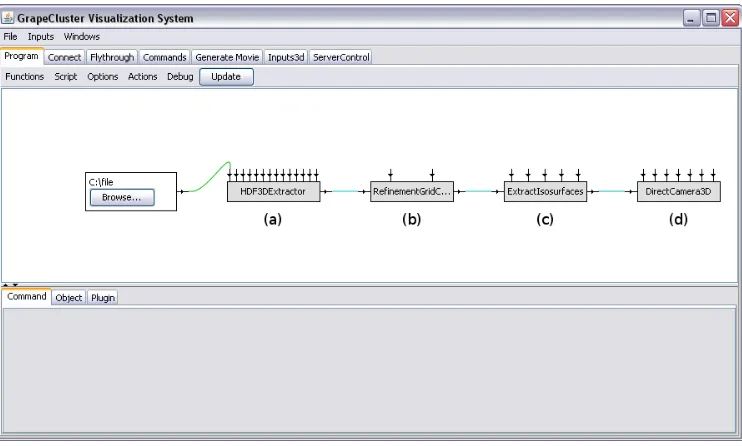Click the last top port of ExtractIsosurfaces

coord(578,175)
